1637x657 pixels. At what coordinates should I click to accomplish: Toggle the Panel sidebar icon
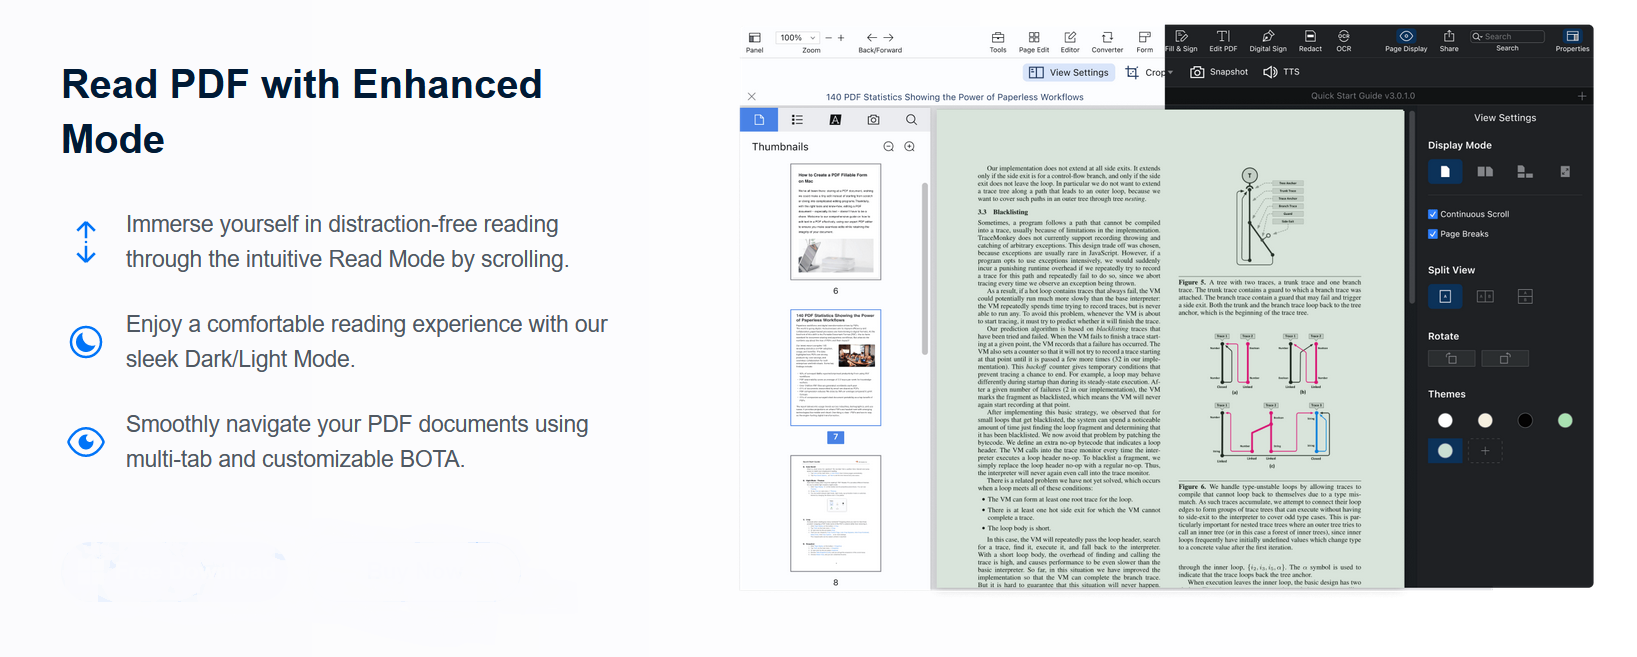pyautogui.click(x=754, y=37)
